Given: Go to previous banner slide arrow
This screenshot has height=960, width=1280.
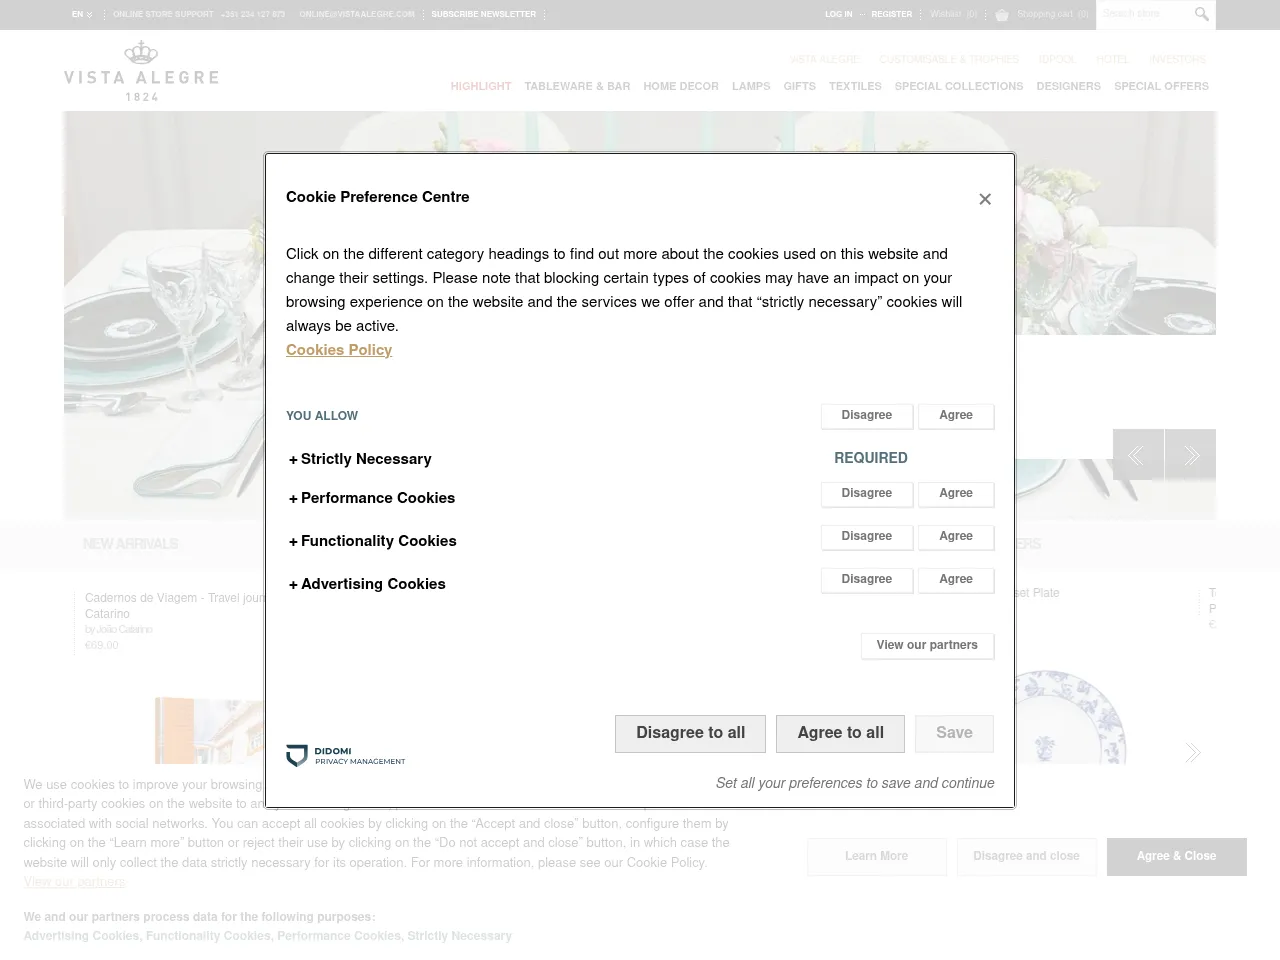Looking at the screenshot, I should (1138, 455).
